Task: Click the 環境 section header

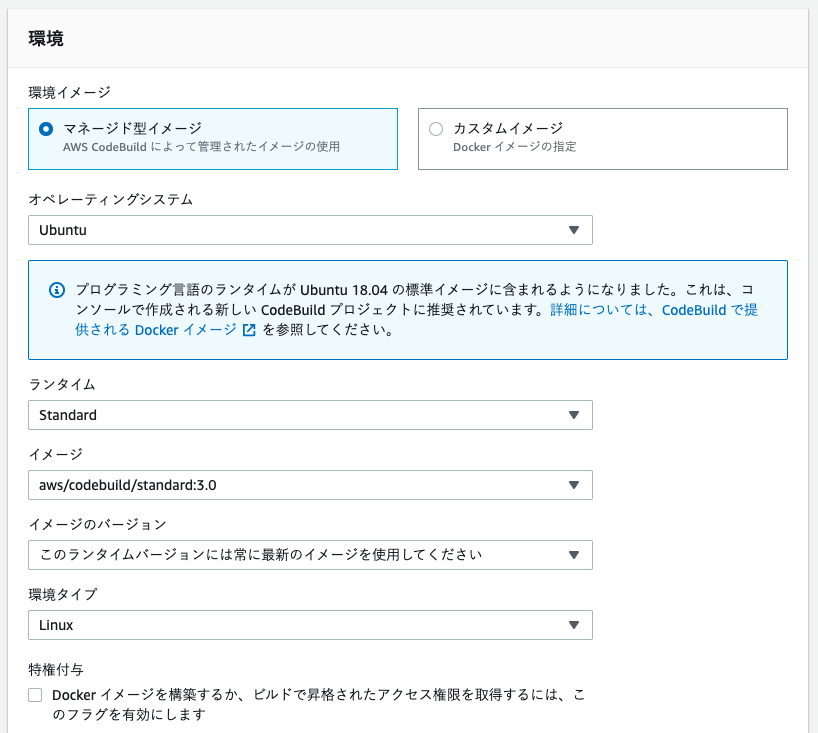Action: (x=38, y=38)
